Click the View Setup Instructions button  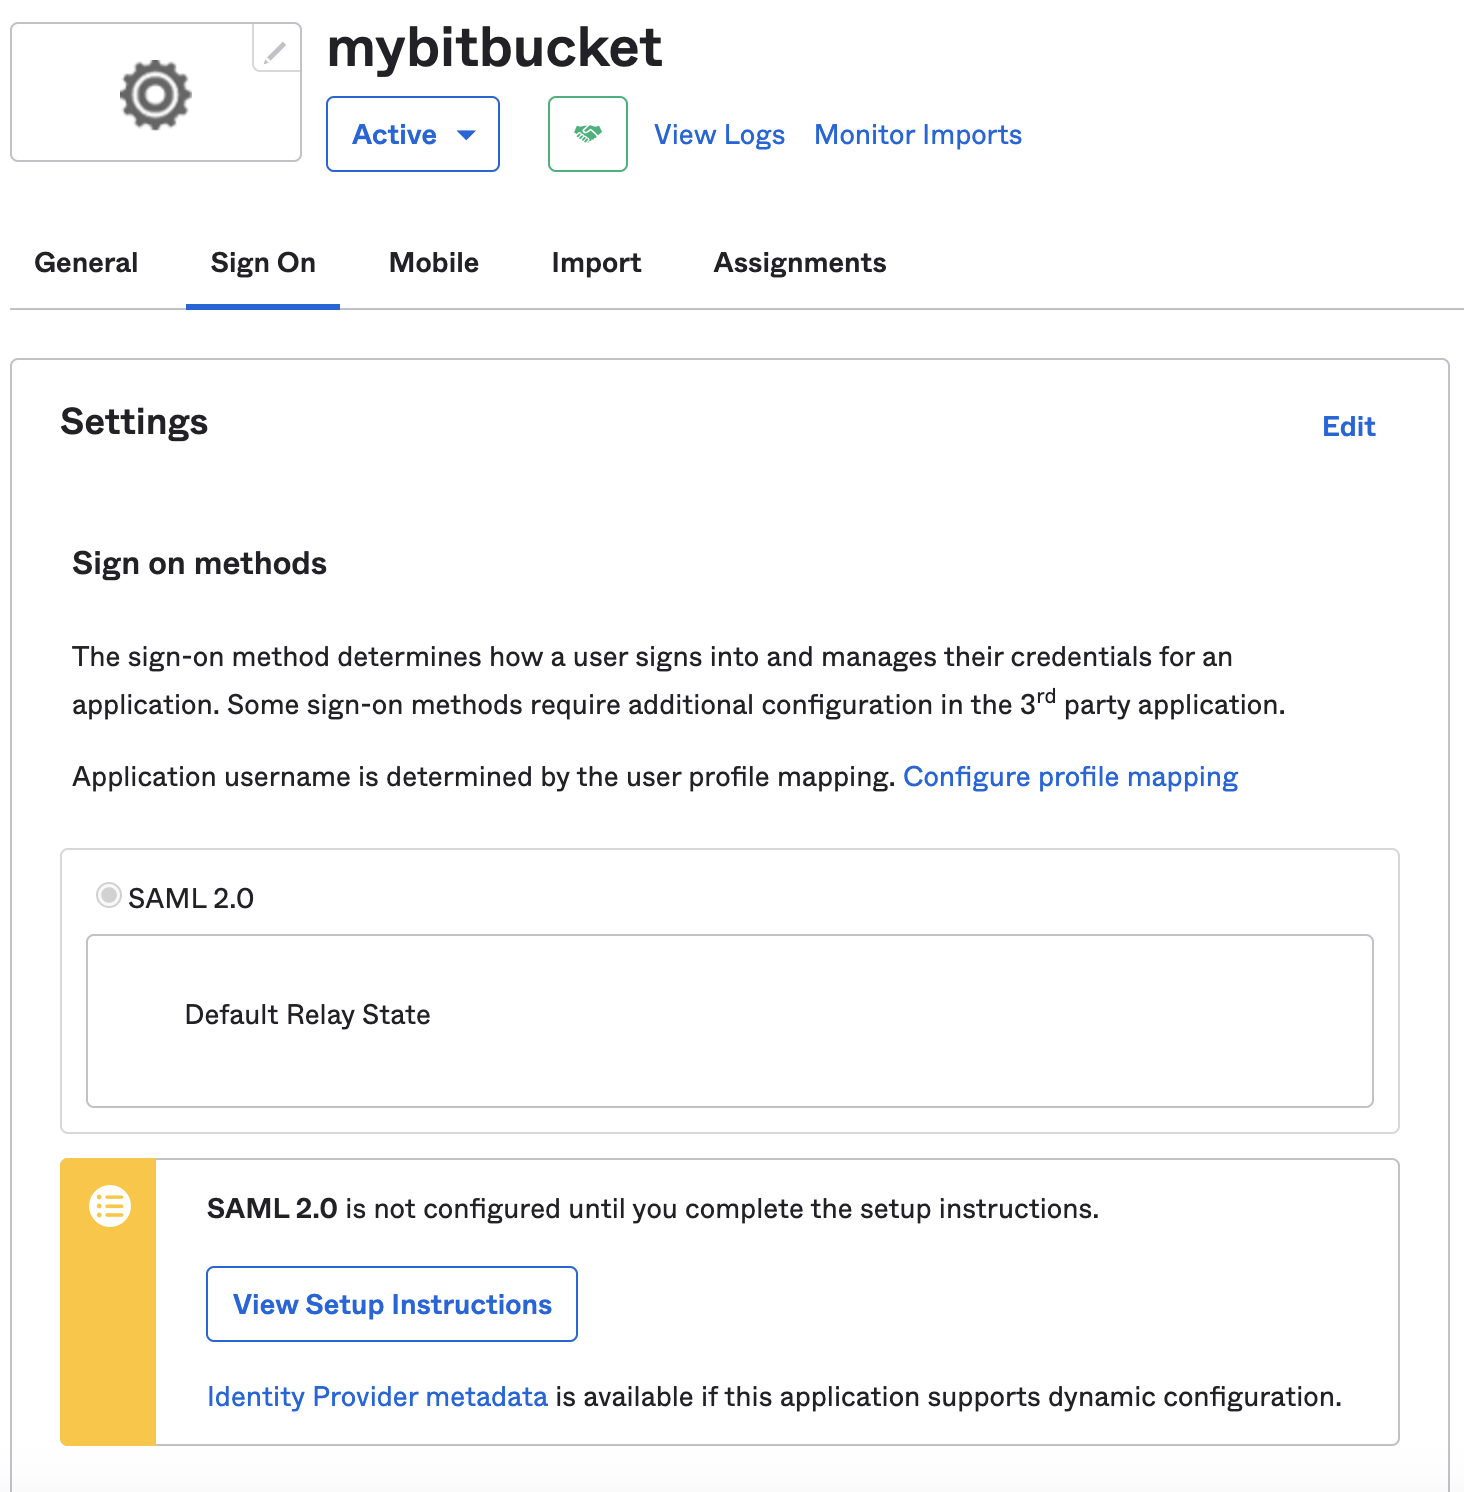coord(392,1304)
